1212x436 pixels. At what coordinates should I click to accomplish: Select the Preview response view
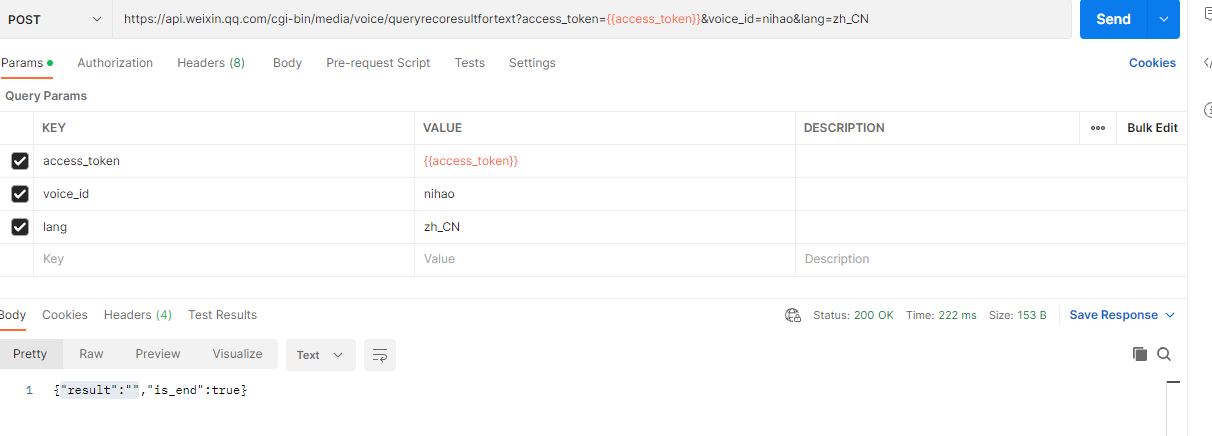tap(158, 354)
